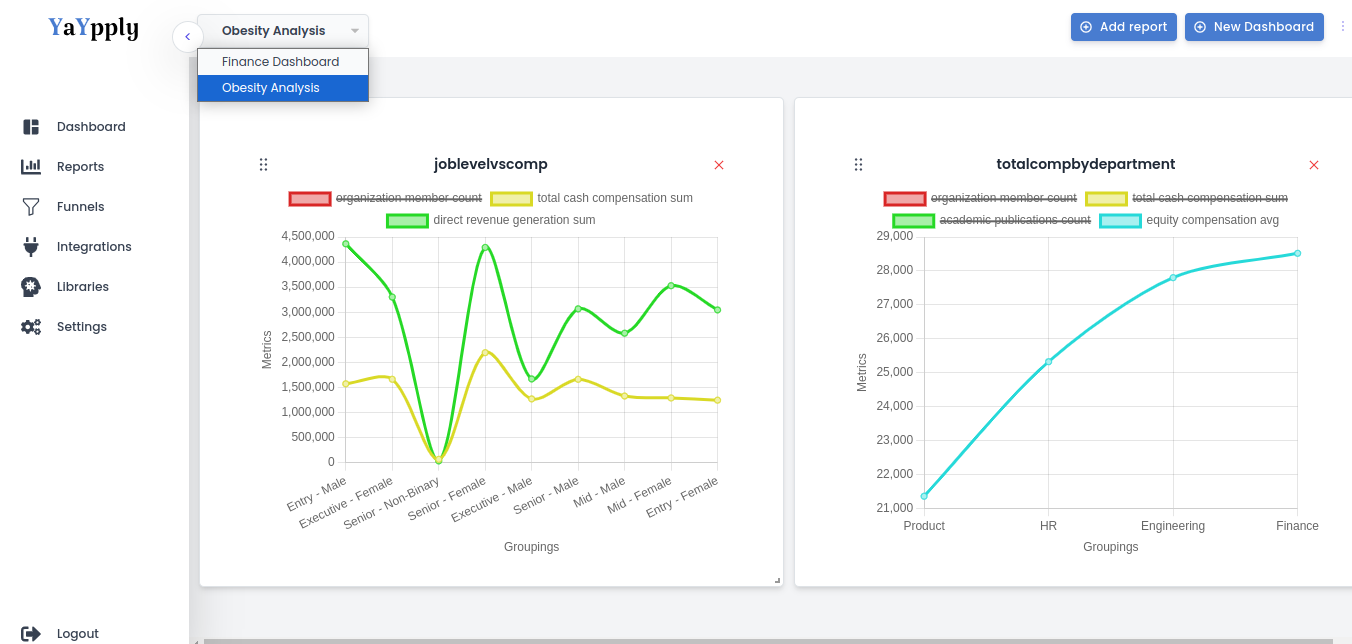Open Settings using the gears icon
The height and width of the screenshot is (644, 1352).
click(31, 327)
